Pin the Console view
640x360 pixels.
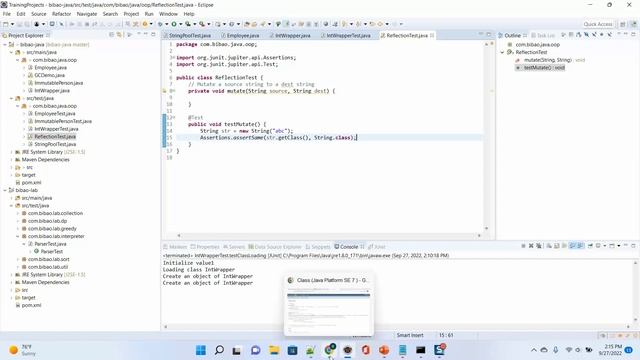click(590, 246)
